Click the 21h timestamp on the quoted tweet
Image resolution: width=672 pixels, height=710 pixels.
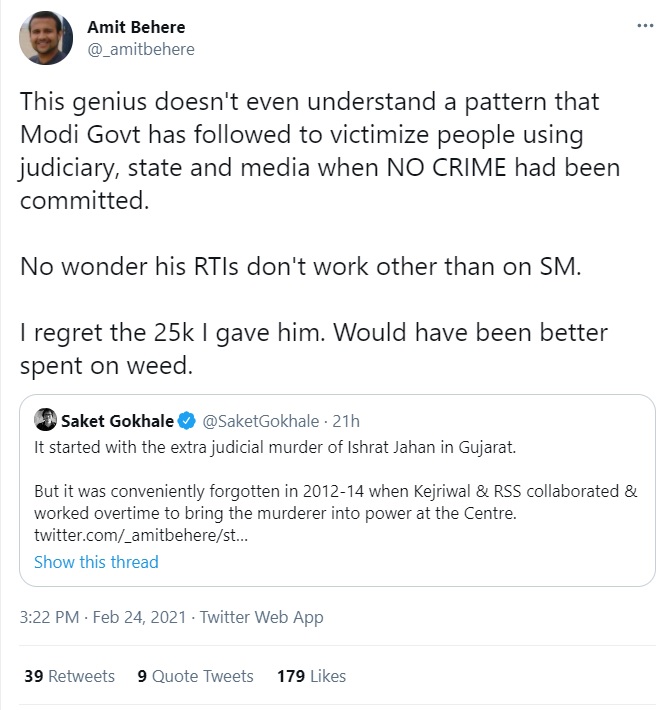pos(345,419)
